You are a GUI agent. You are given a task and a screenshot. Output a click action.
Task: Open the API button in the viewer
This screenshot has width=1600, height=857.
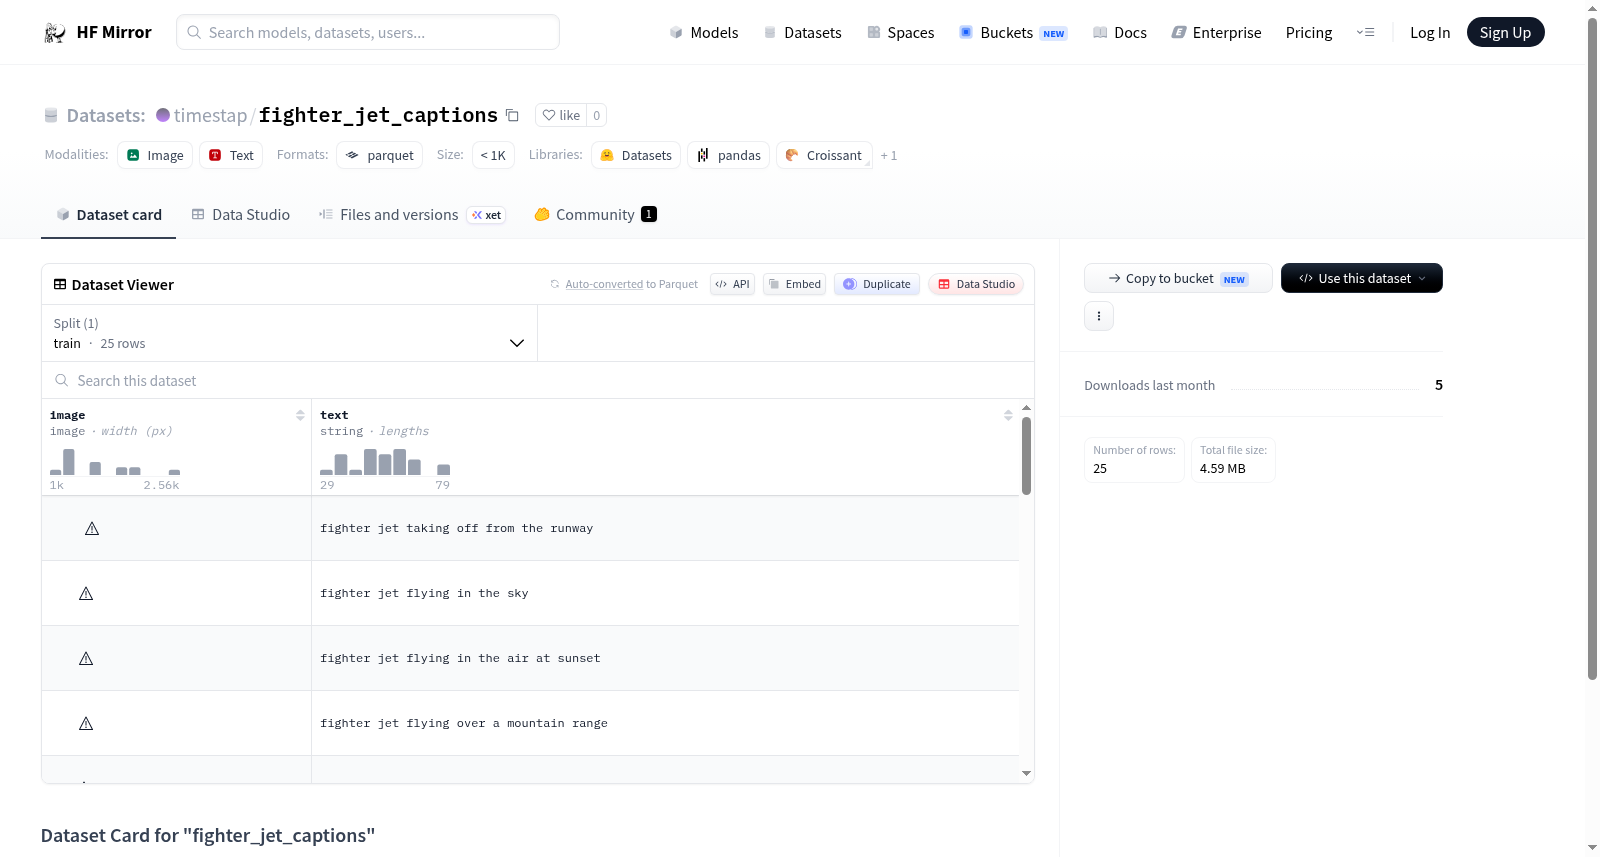732,284
